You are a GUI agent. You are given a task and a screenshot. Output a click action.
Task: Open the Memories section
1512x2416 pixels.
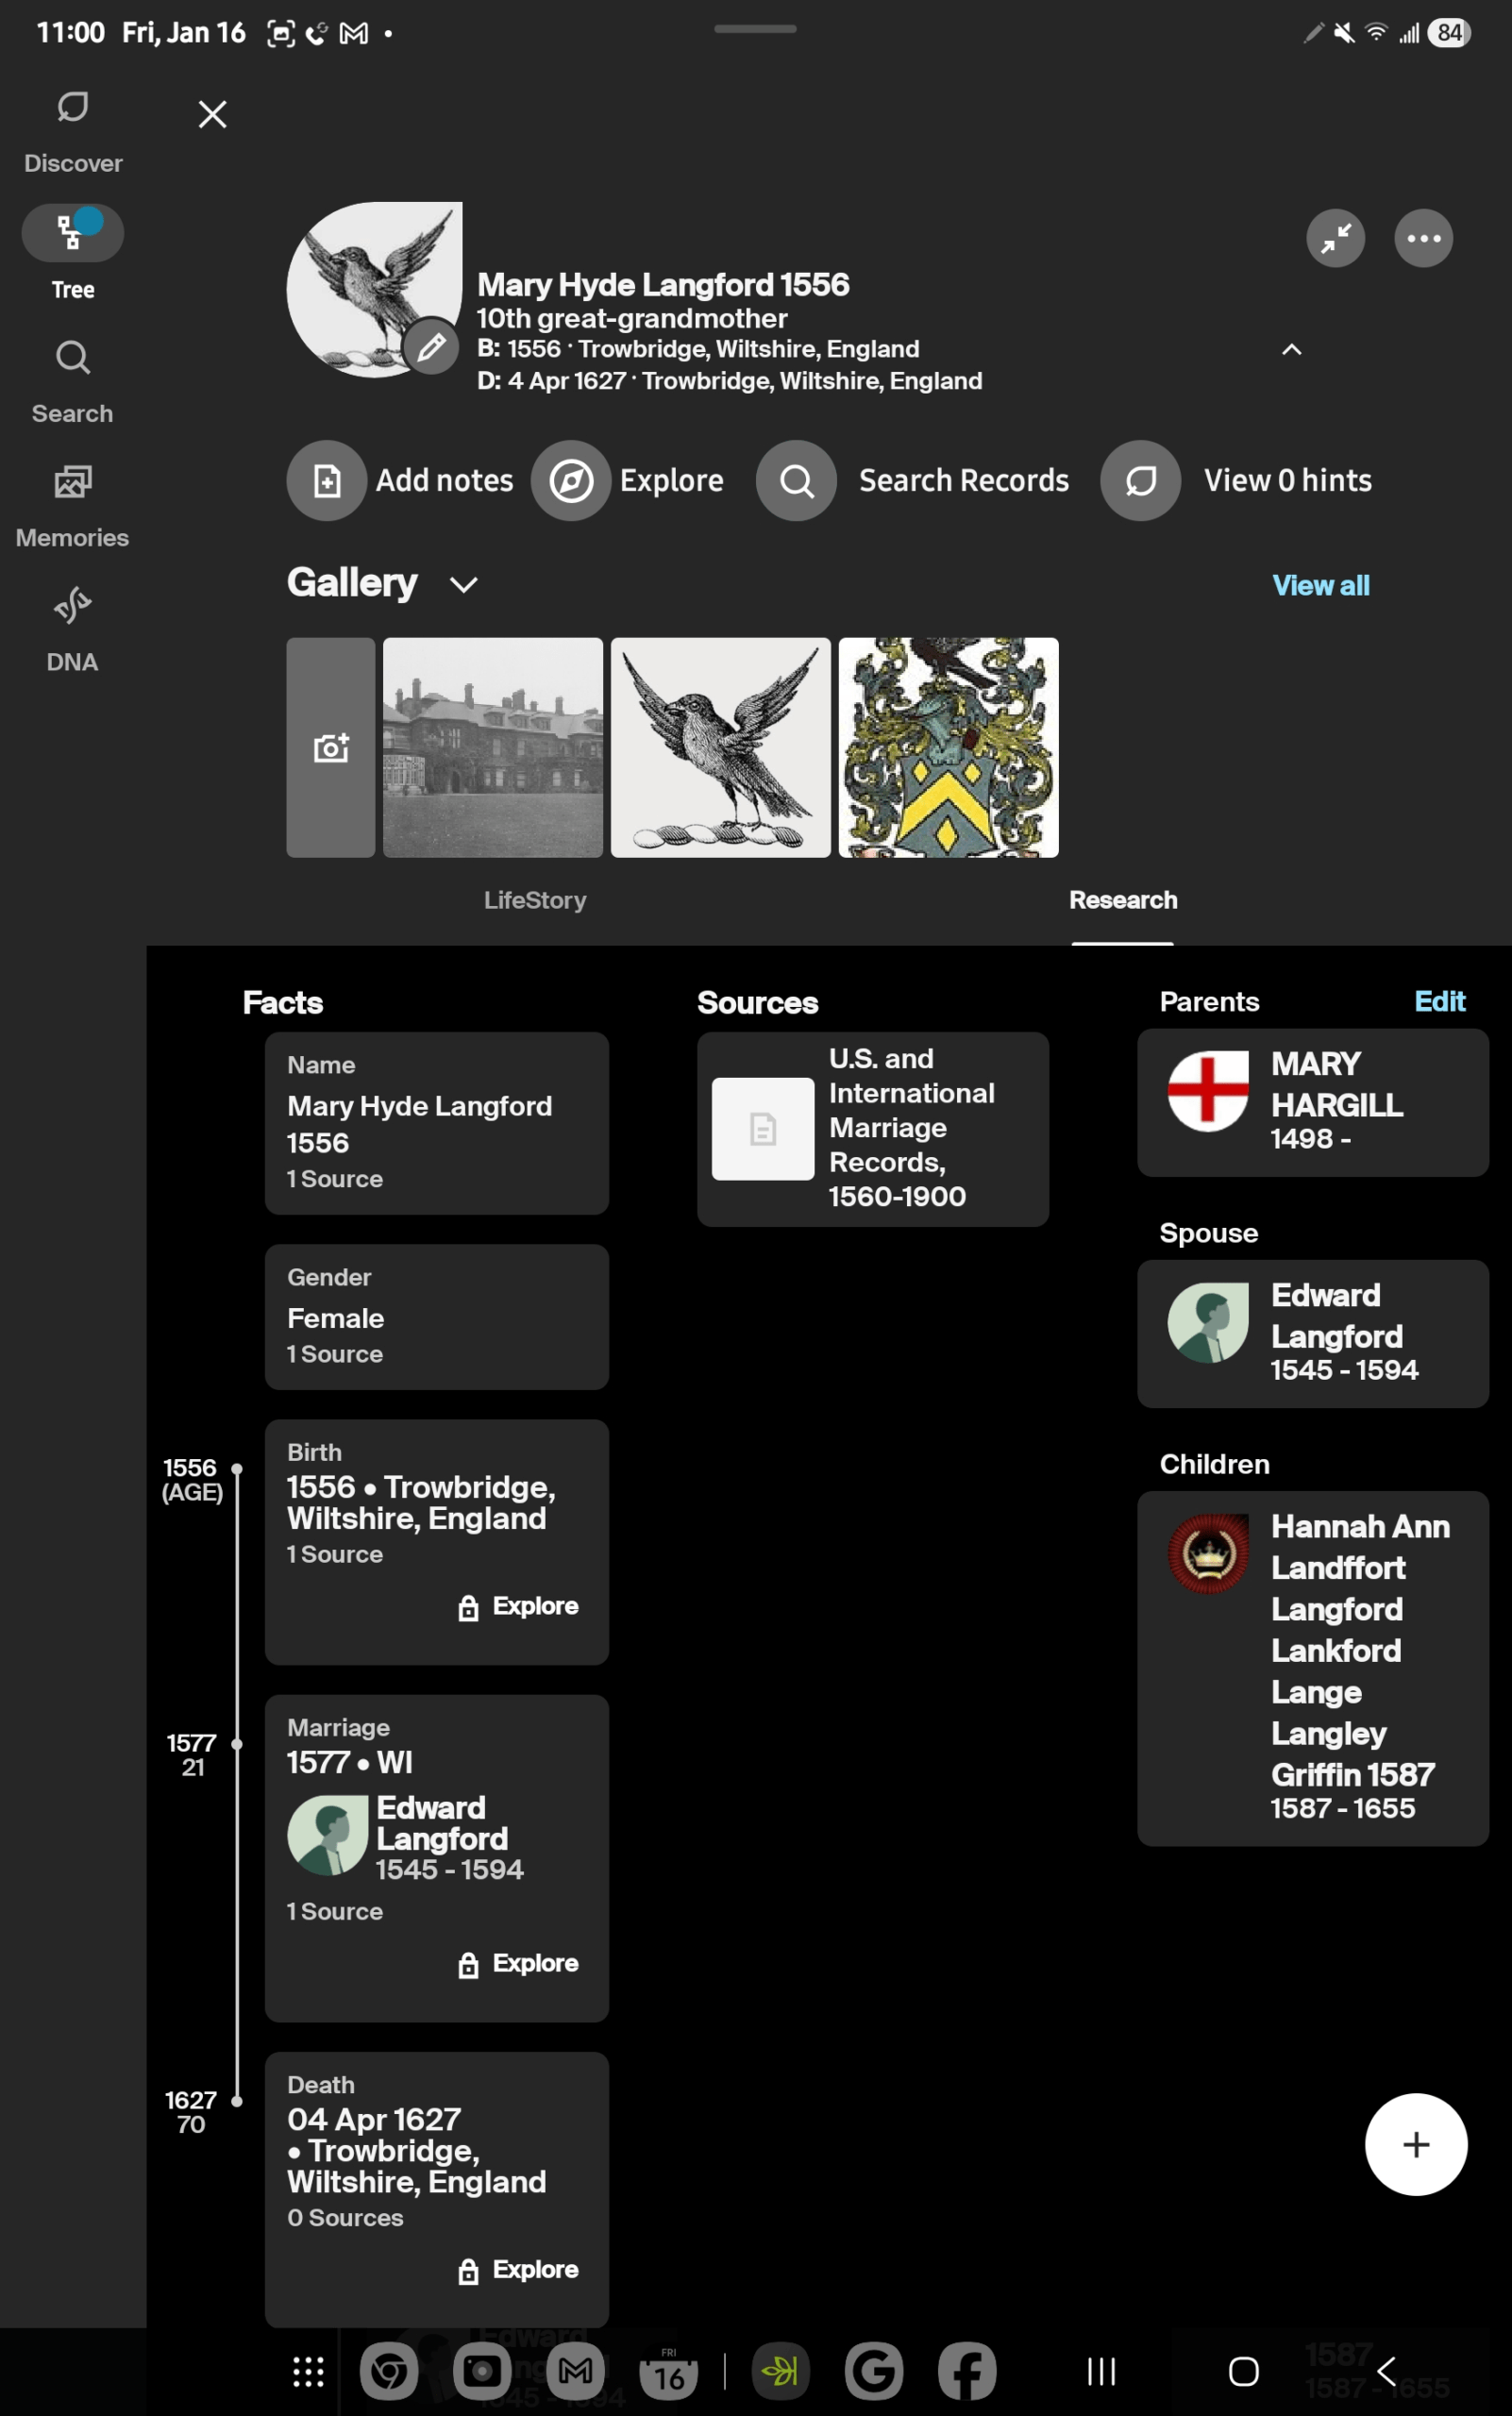click(x=72, y=483)
